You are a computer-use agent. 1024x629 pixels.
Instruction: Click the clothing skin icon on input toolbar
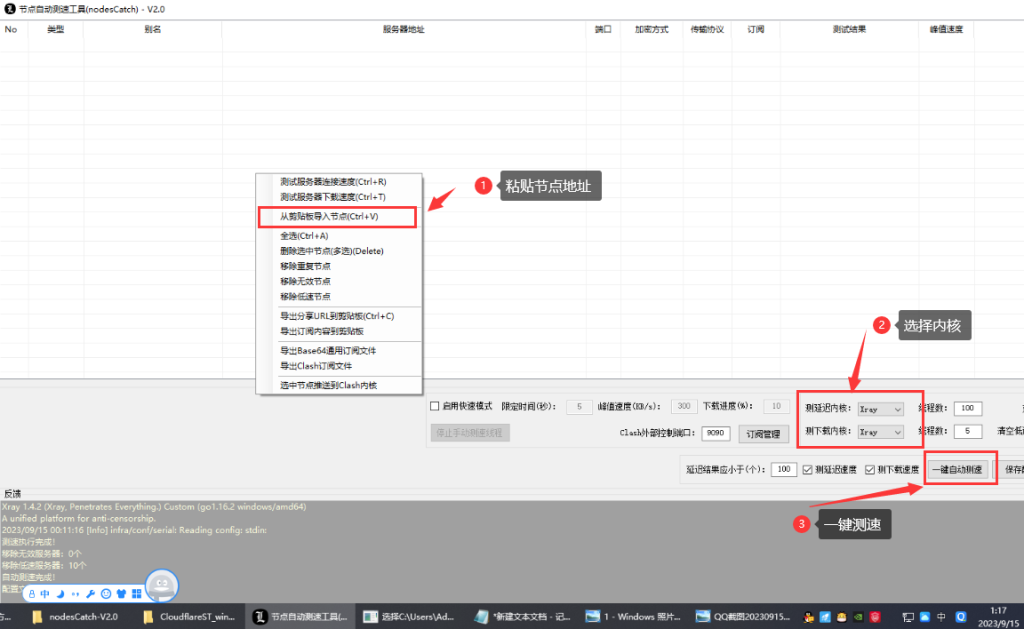coord(119,593)
